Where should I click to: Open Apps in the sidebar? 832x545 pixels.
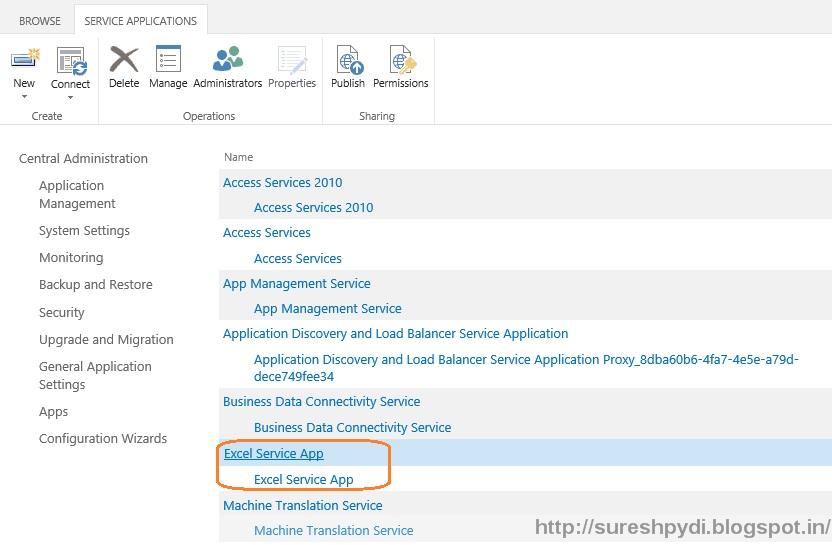point(54,412)
